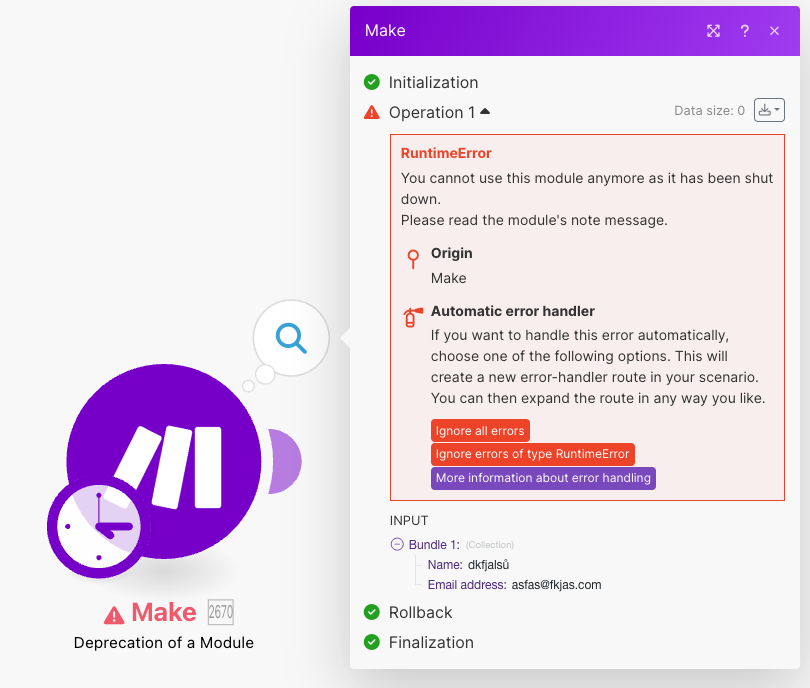Click the module number badge 2670
The width and height of the screenshot is (810, 688).
(x=221, y=612)
